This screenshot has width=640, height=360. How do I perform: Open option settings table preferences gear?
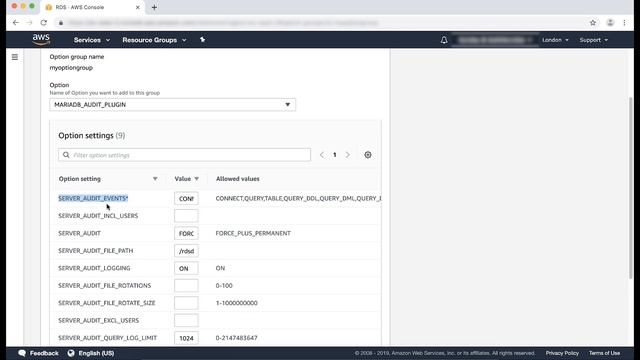368,155
